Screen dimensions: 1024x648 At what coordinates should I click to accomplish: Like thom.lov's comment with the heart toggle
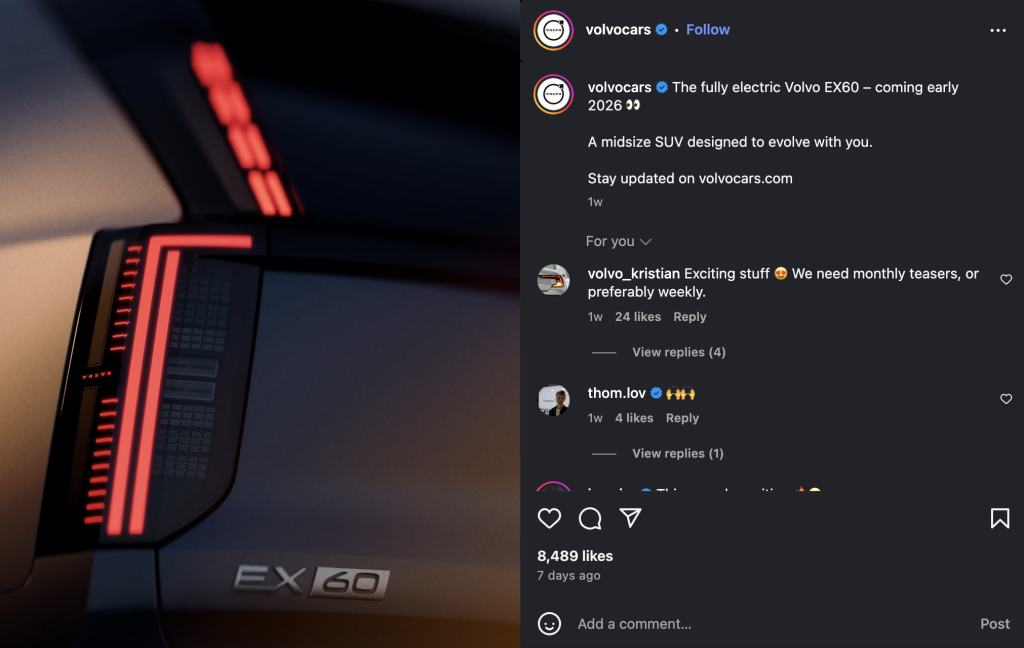pos(1006,399)
